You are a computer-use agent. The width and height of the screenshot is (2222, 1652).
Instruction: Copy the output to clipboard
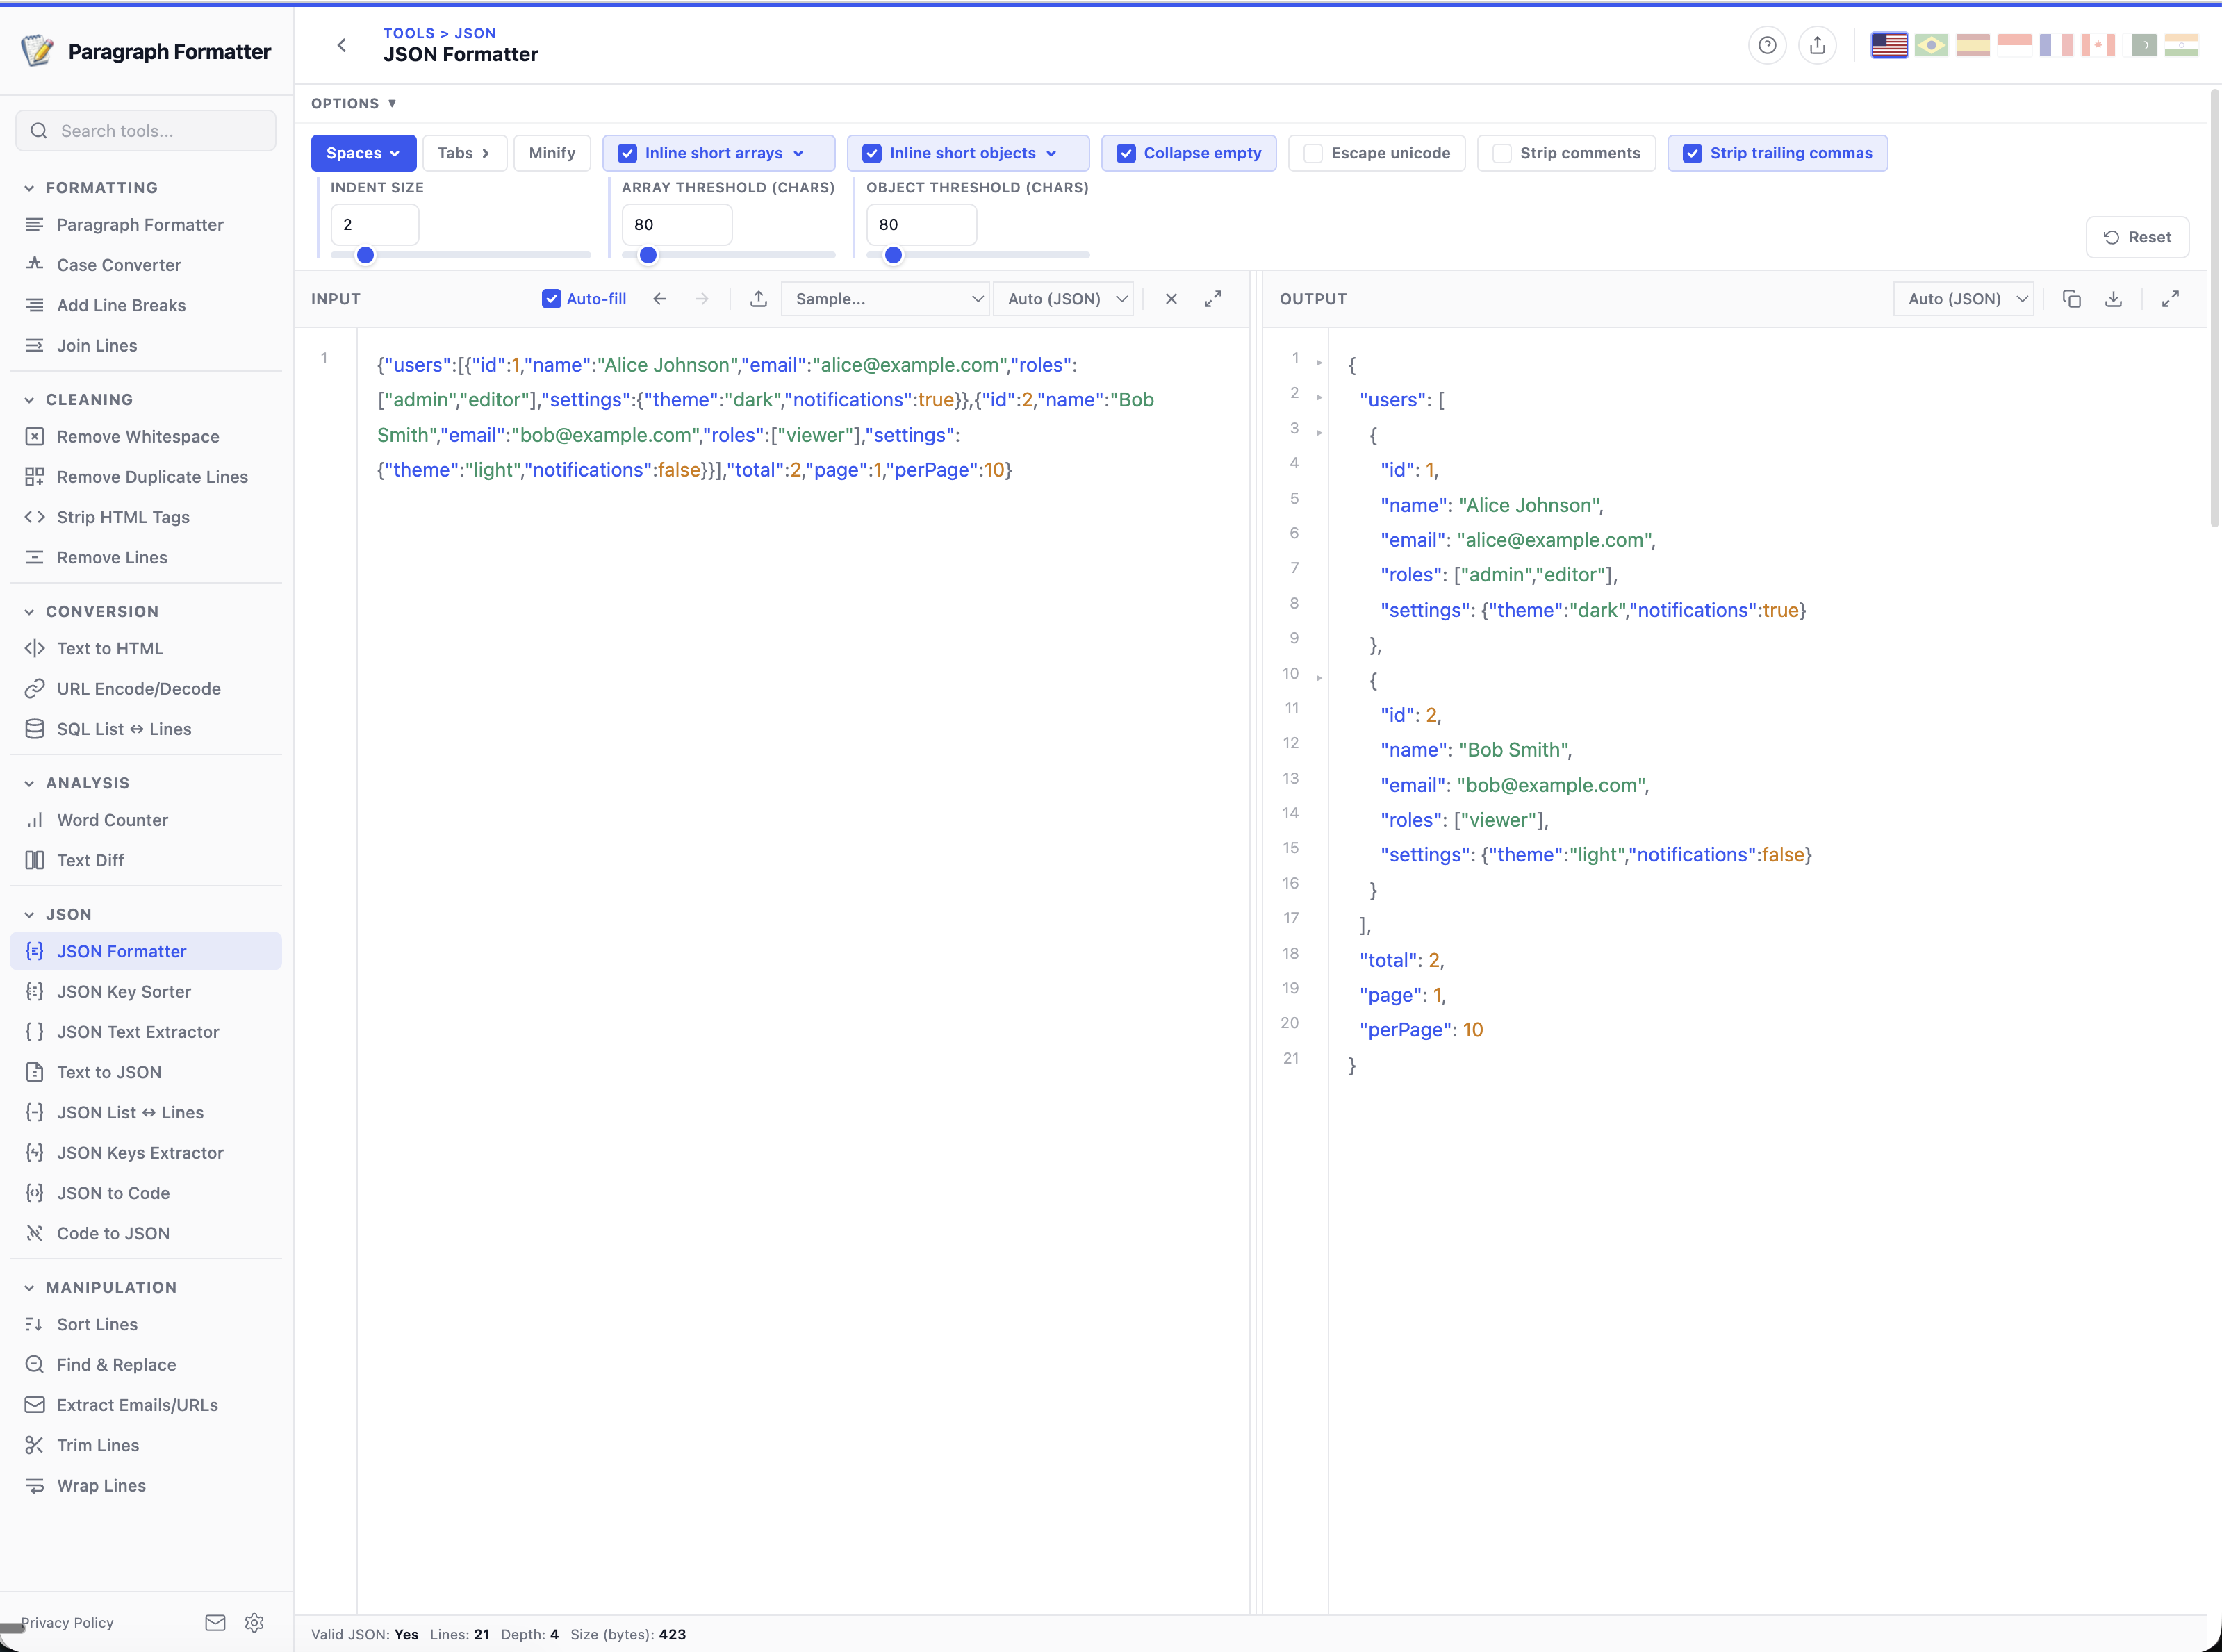tap(2072, 299)
